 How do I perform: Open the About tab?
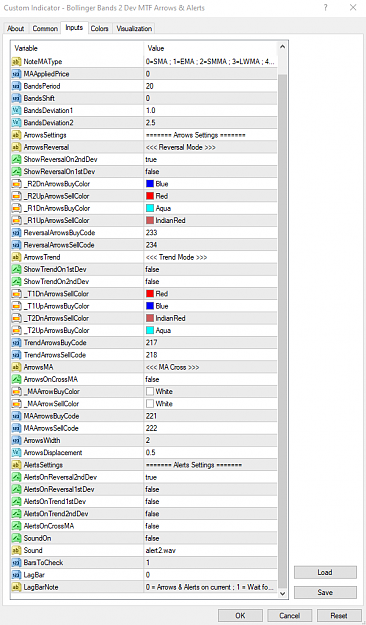[x=16, y=29]
